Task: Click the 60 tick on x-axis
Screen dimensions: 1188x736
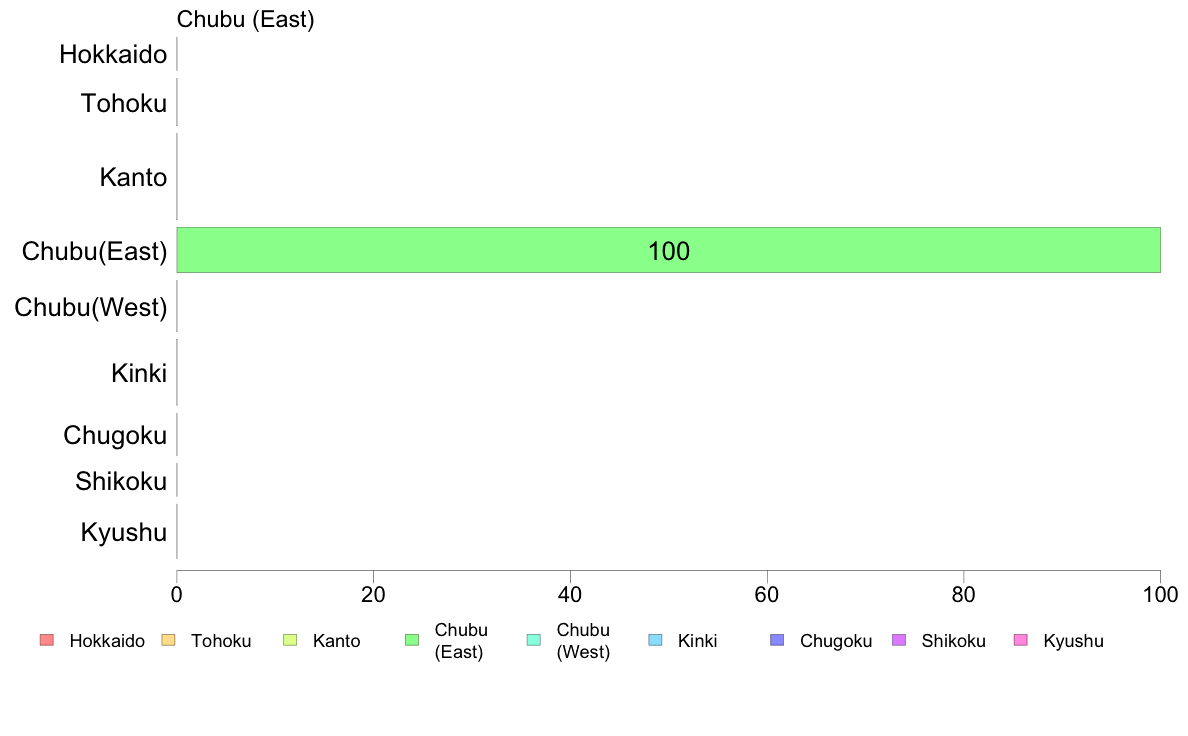Action: [x=767, y=595]
